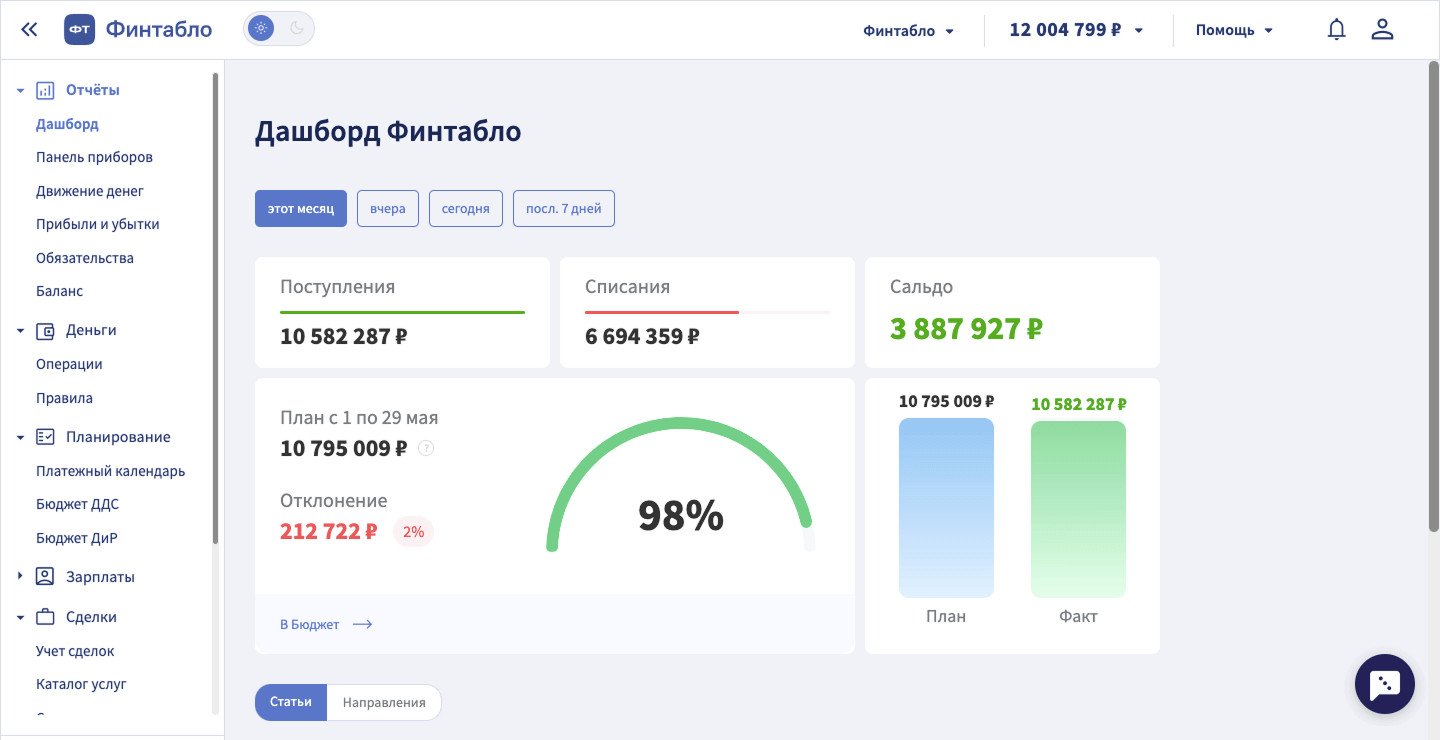Click the red deviation amount 212 722 ₽

(x=329, y=531)
